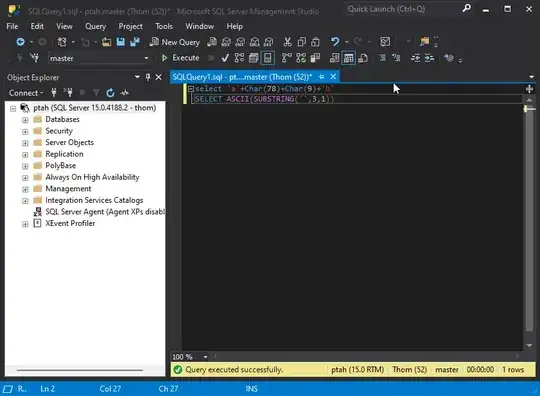540x396 pixels.
Task: Click the Save All icon
Action: point(135,42)
